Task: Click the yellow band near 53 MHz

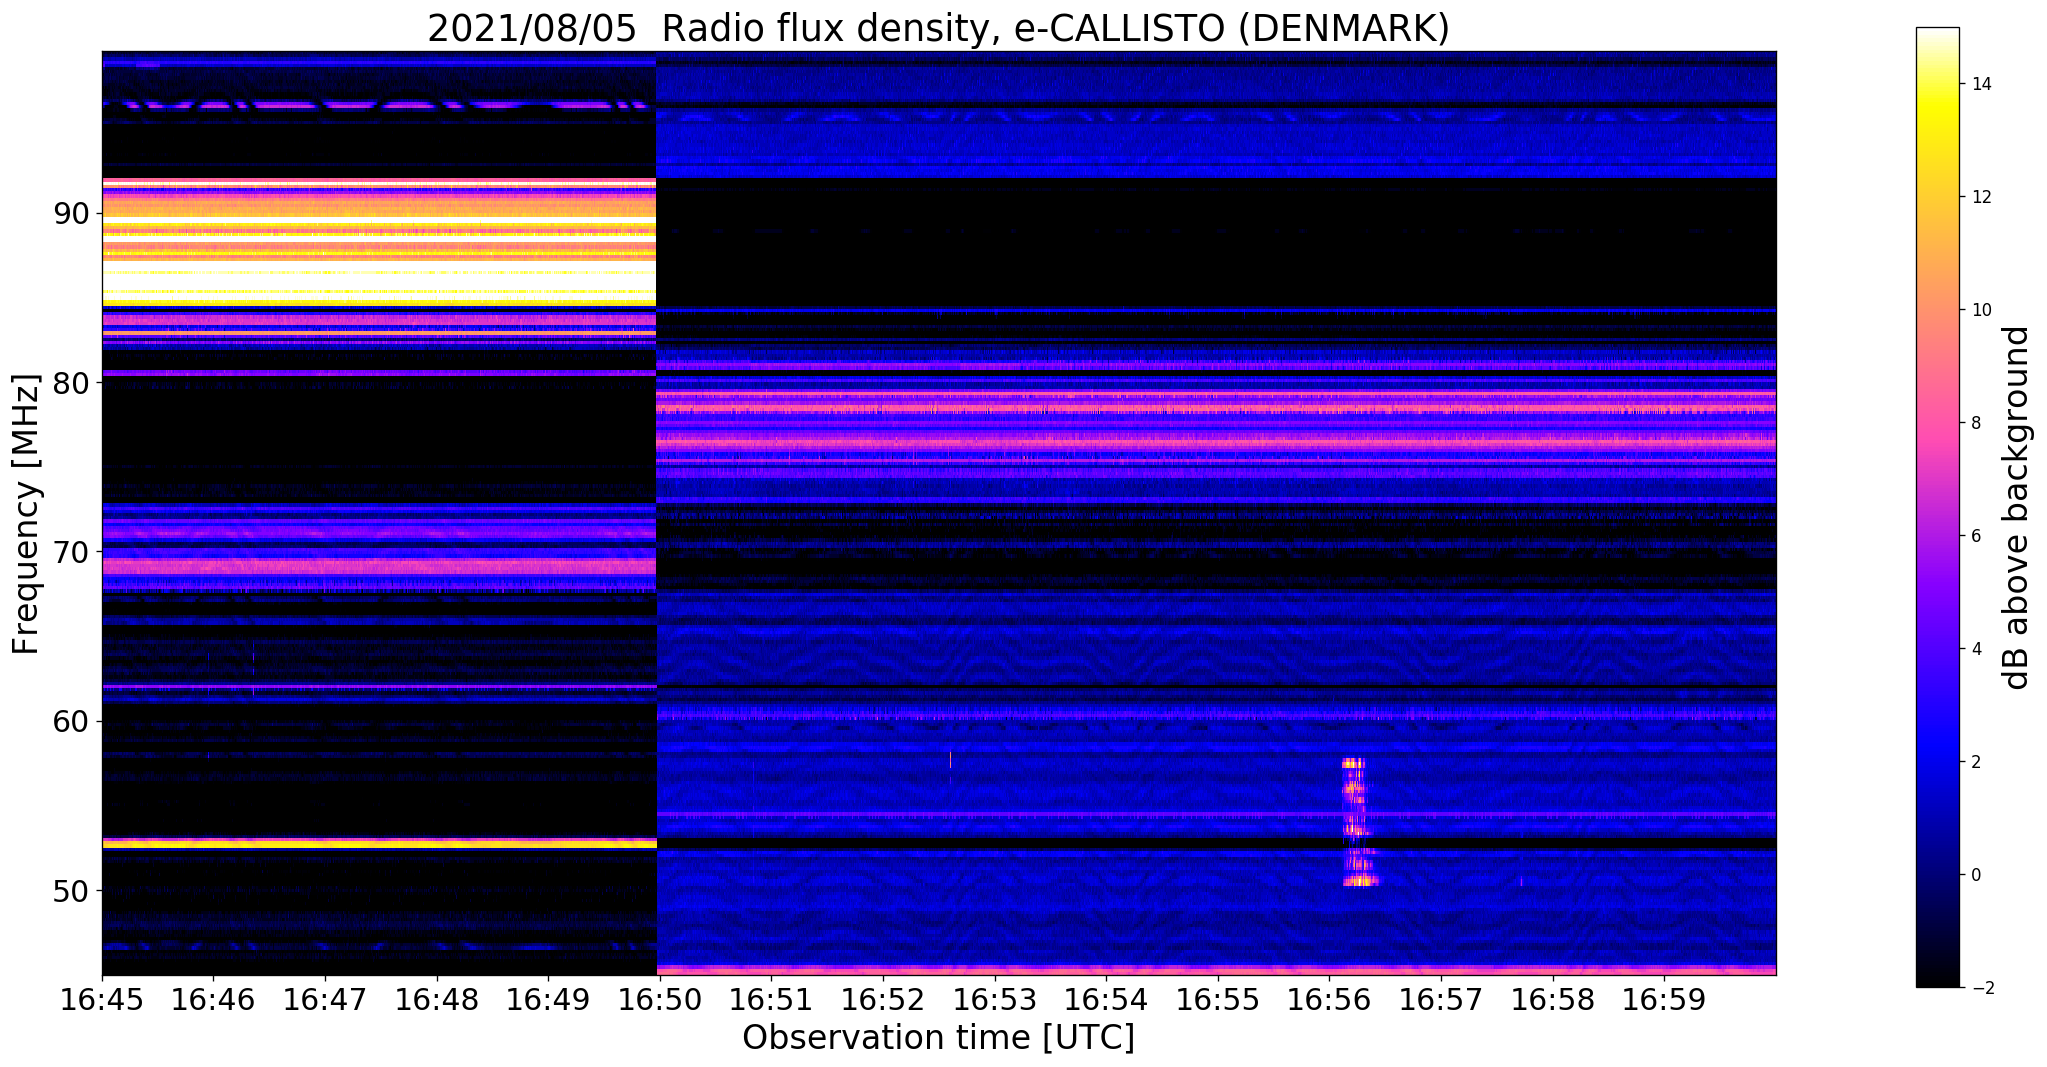Action: point(379,843)
